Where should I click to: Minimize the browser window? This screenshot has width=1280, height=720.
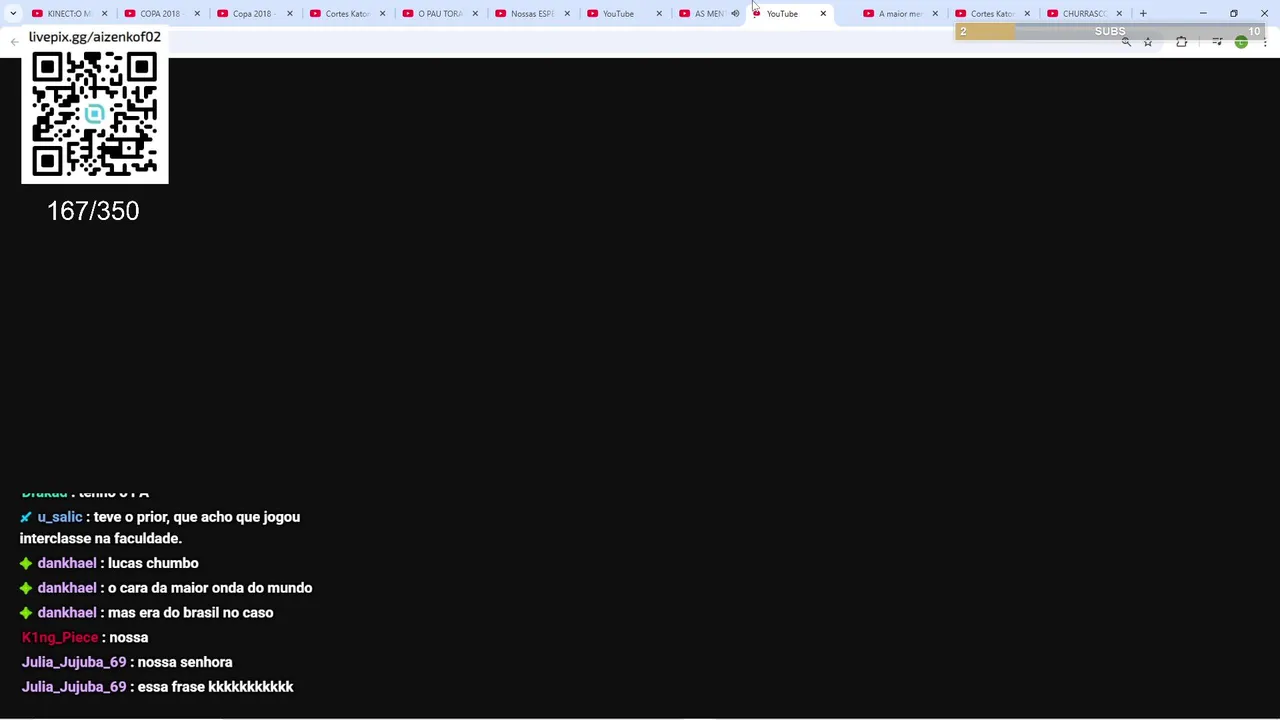(x=1203, y=14)
